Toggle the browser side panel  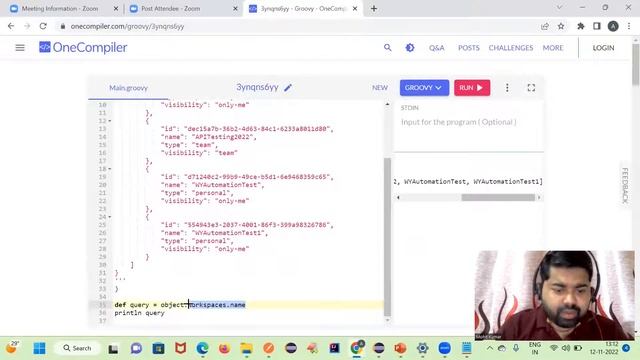pos(597,26)
